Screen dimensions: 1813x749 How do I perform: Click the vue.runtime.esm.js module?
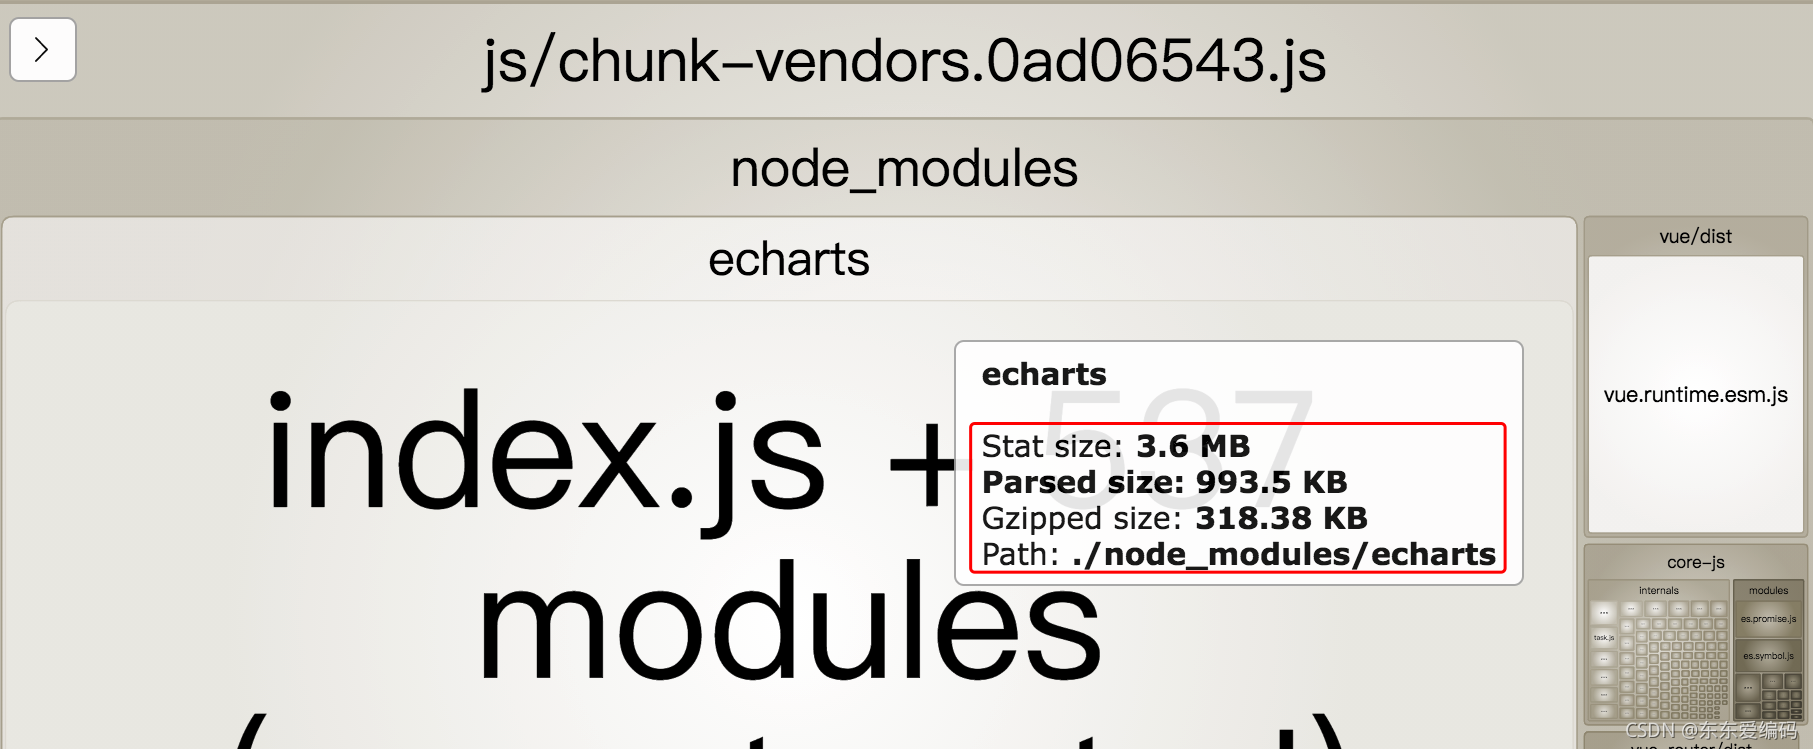(1696, 395)
